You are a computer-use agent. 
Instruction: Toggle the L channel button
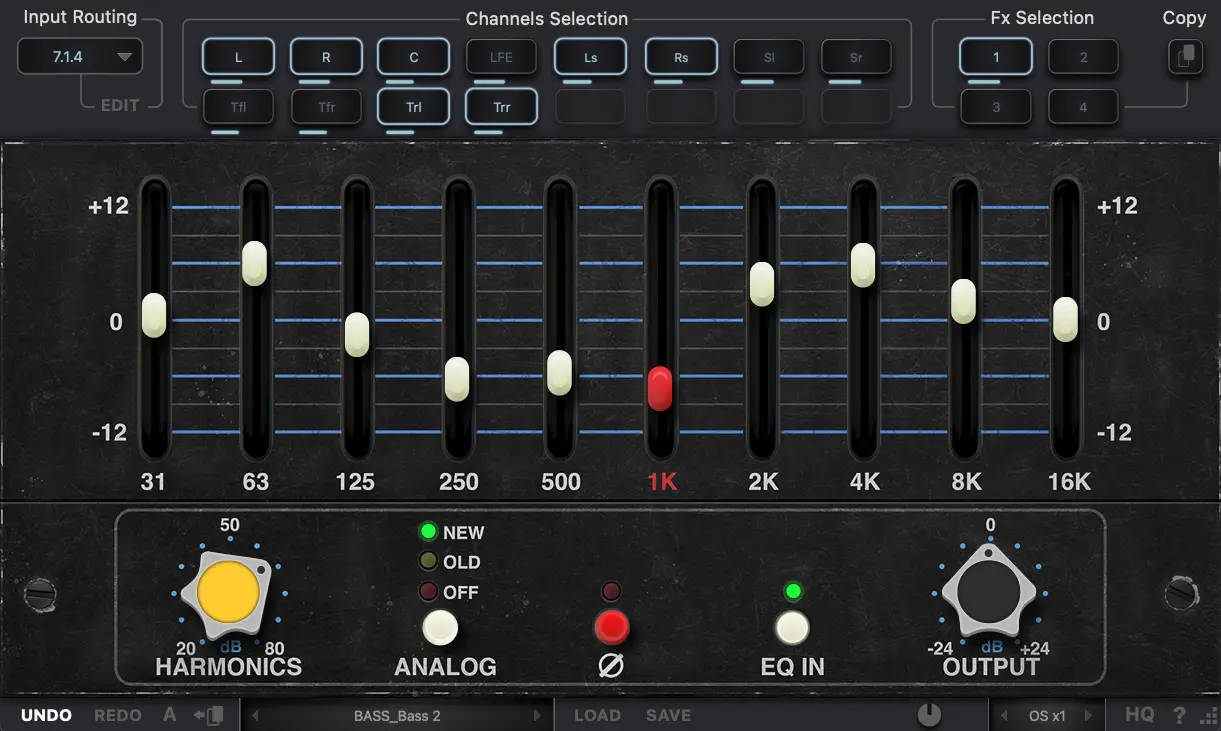[238, 57]
